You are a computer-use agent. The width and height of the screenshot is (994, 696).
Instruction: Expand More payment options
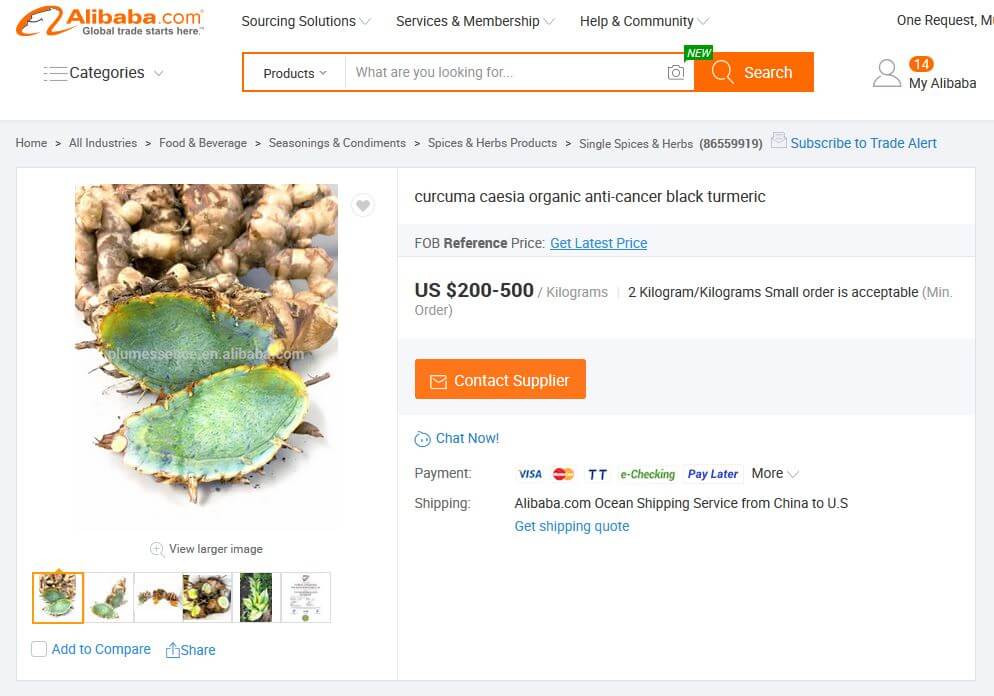pyautogui.click(x=775, y=473)
